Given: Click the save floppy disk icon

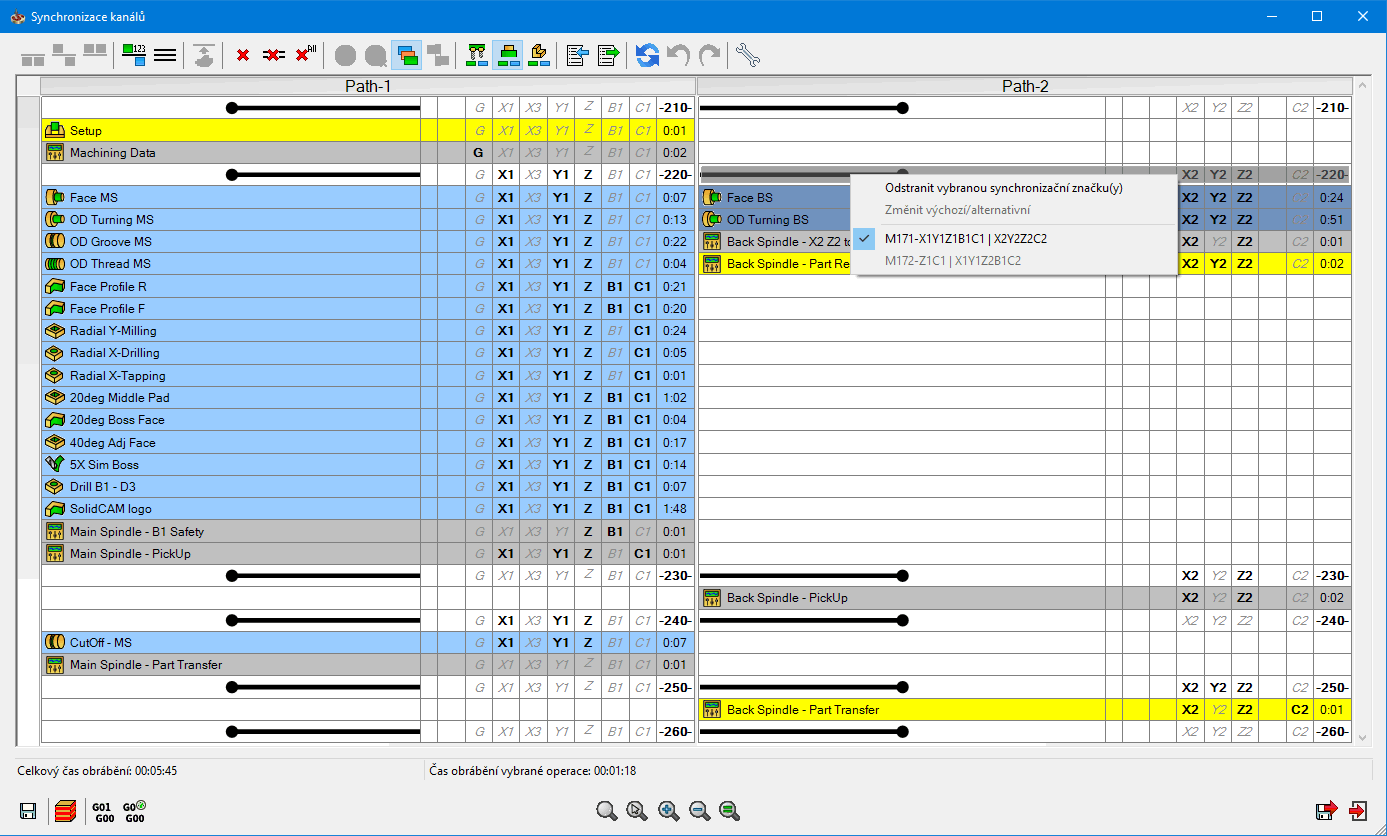Looking at the screenshot, I should click(x=29, y=811).
